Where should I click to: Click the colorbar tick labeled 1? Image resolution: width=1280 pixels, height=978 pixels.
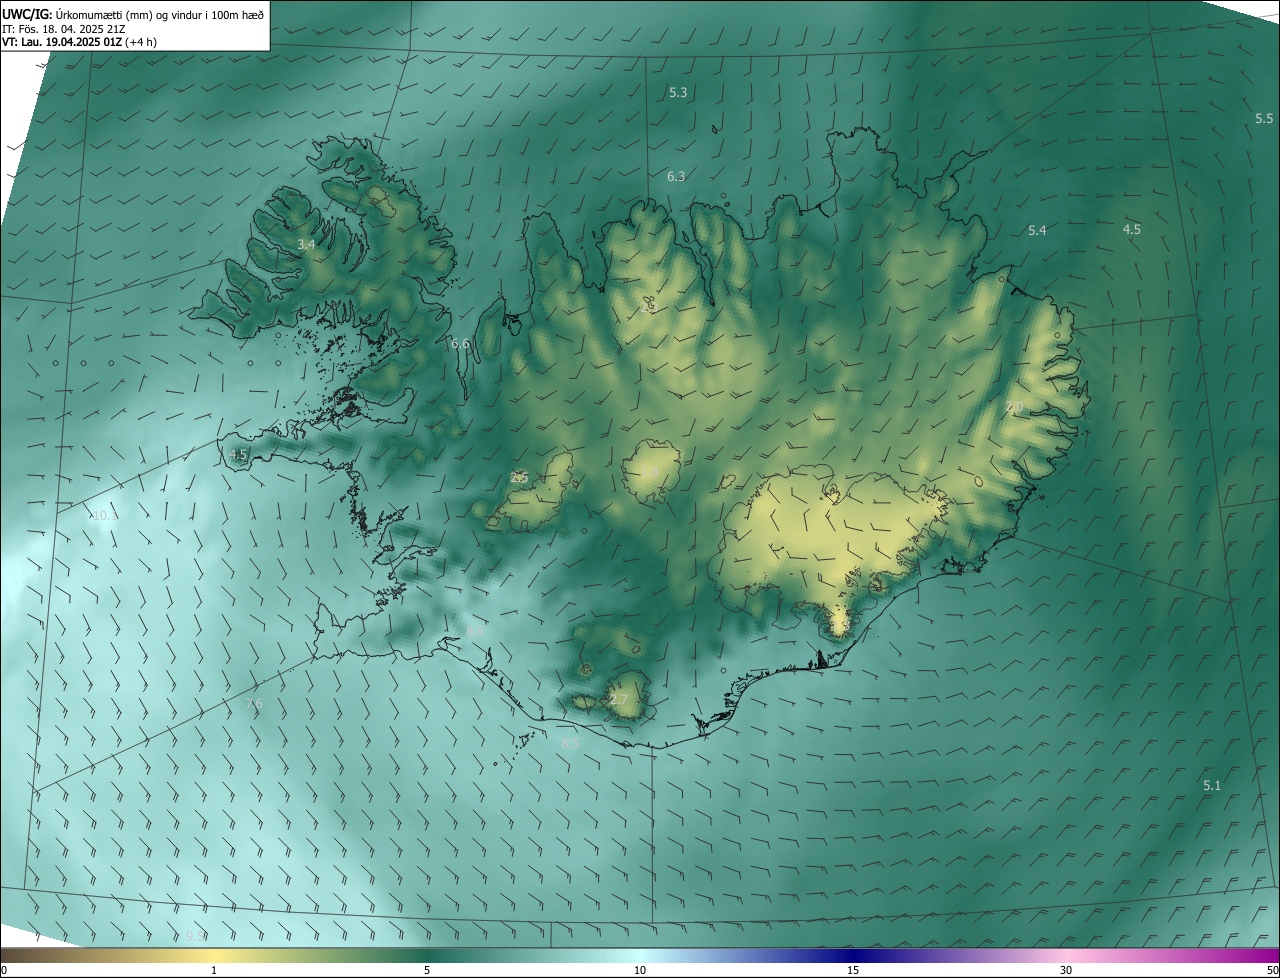click(214, 970)
